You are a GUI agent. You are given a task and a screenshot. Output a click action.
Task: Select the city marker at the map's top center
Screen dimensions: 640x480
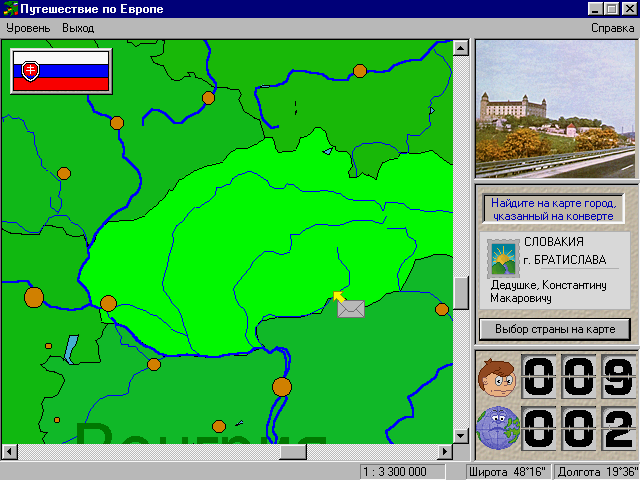coord(209,98)
